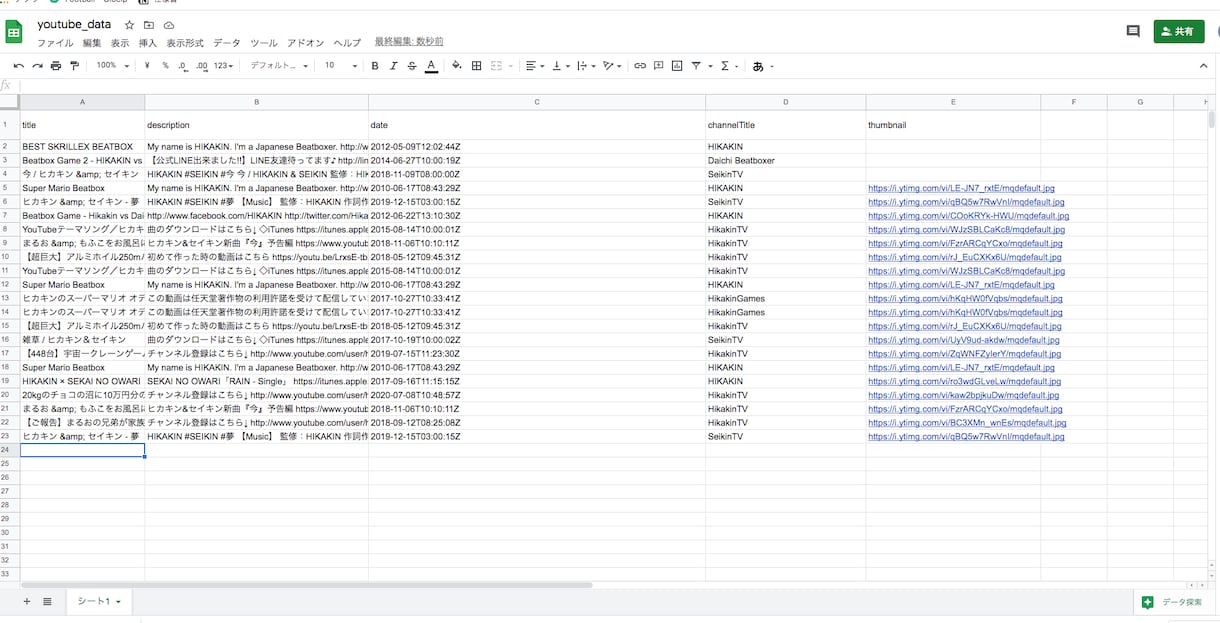Click row 7 thumbnail link COoKRYk-HWU
Viewport: 1220px width, 623px height.
tap(967, 216)
